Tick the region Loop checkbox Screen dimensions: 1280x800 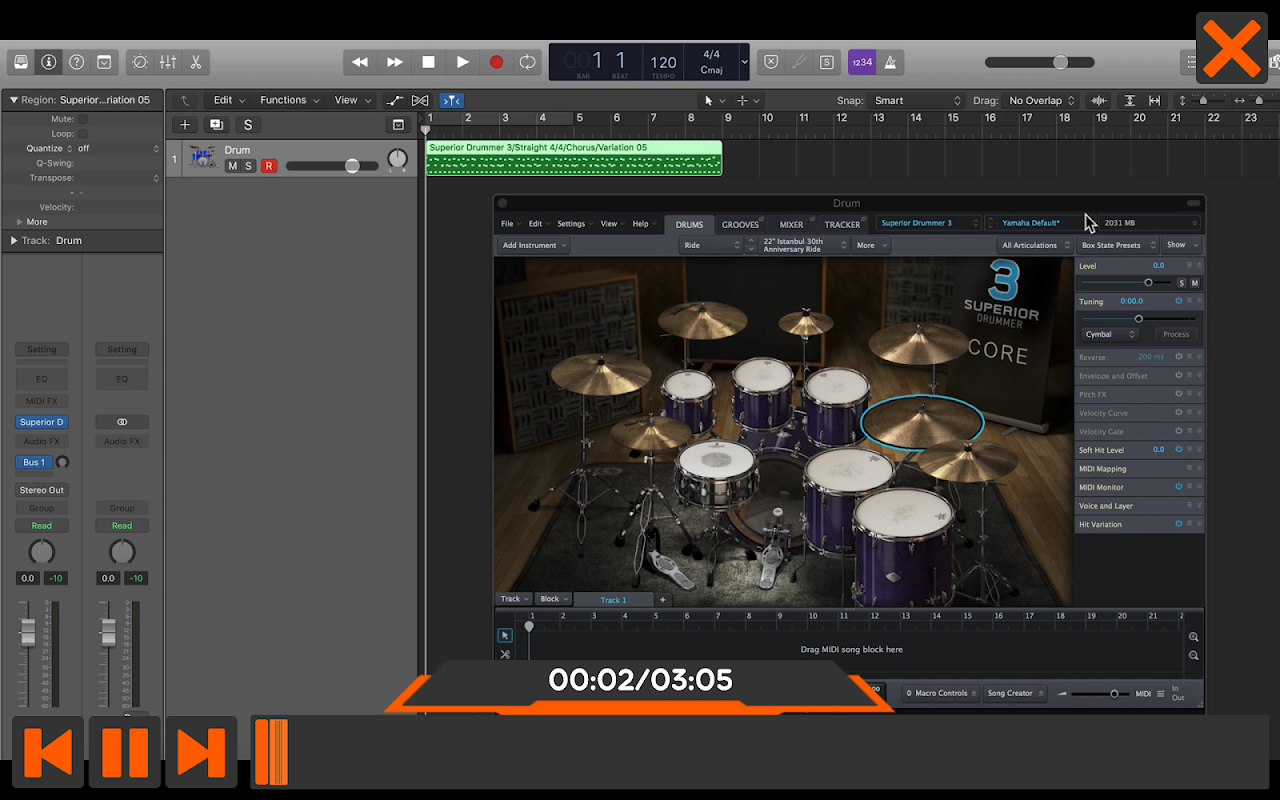83,134
